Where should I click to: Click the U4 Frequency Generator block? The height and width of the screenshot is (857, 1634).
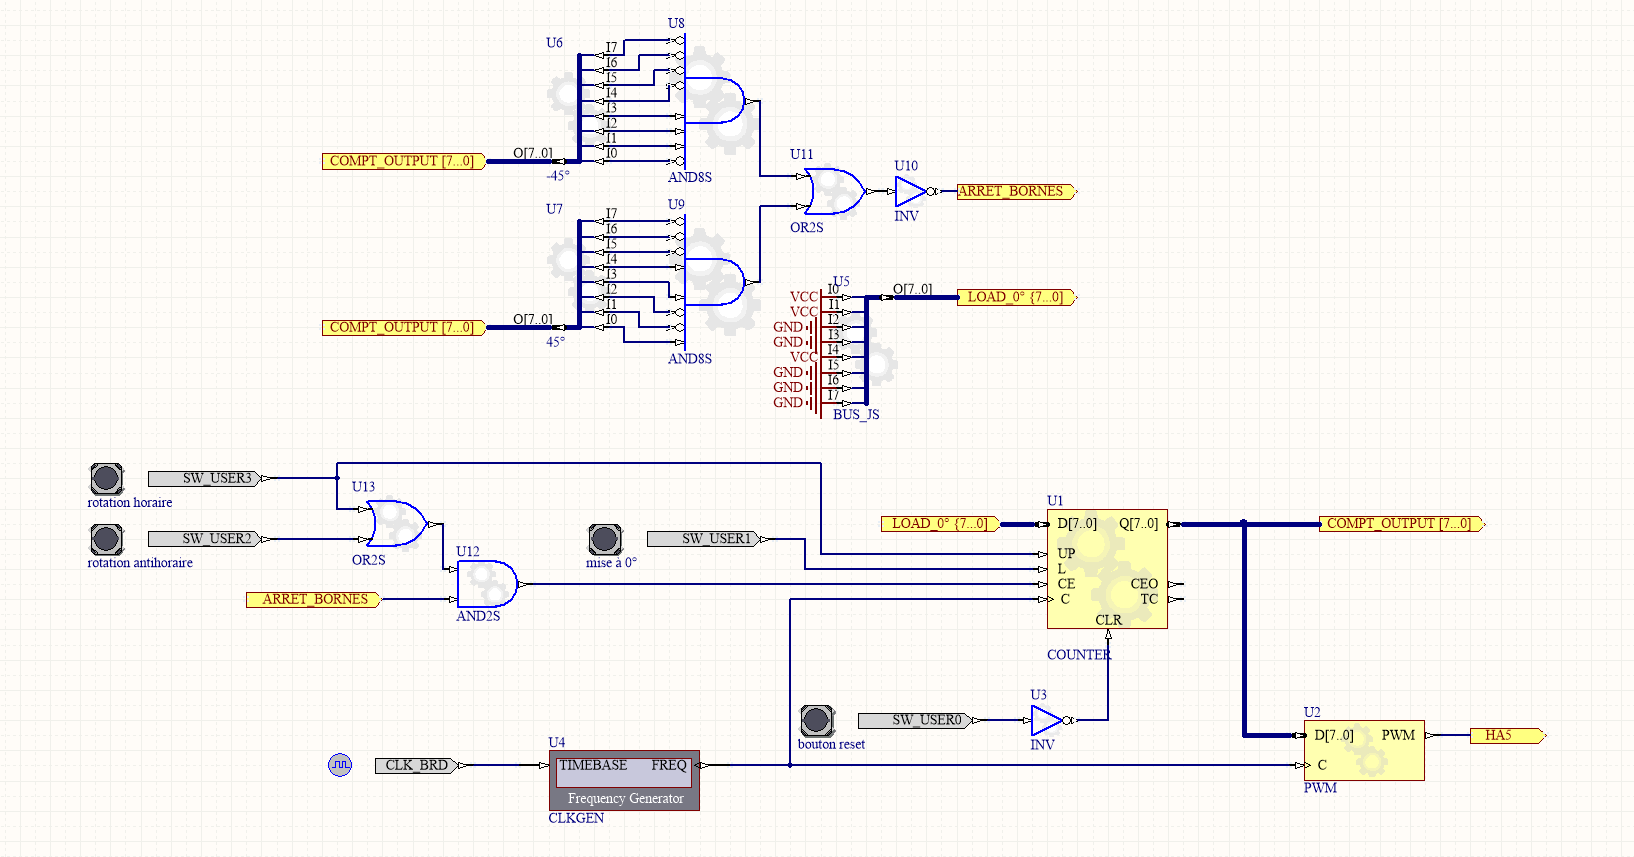coord(624,780)
